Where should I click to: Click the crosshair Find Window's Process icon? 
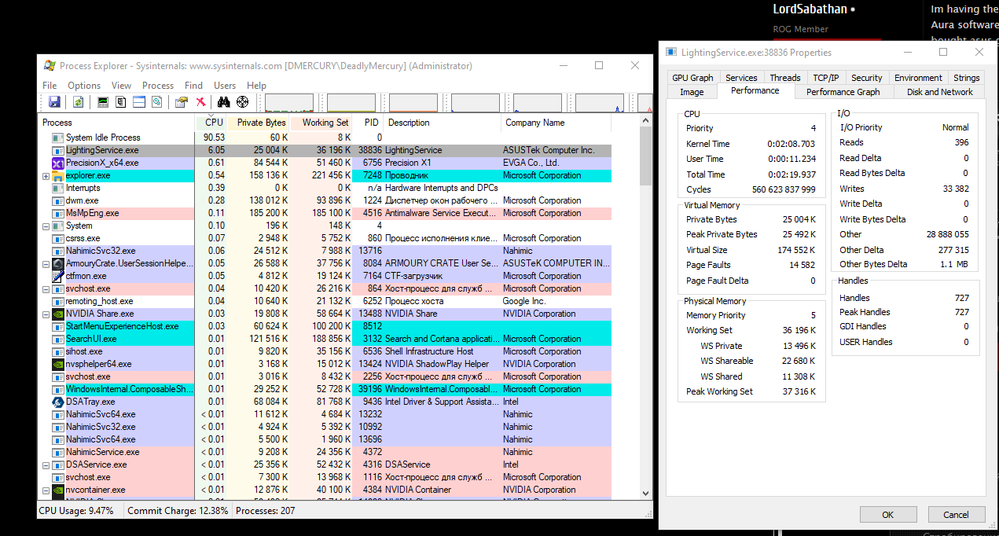point(243,102)
